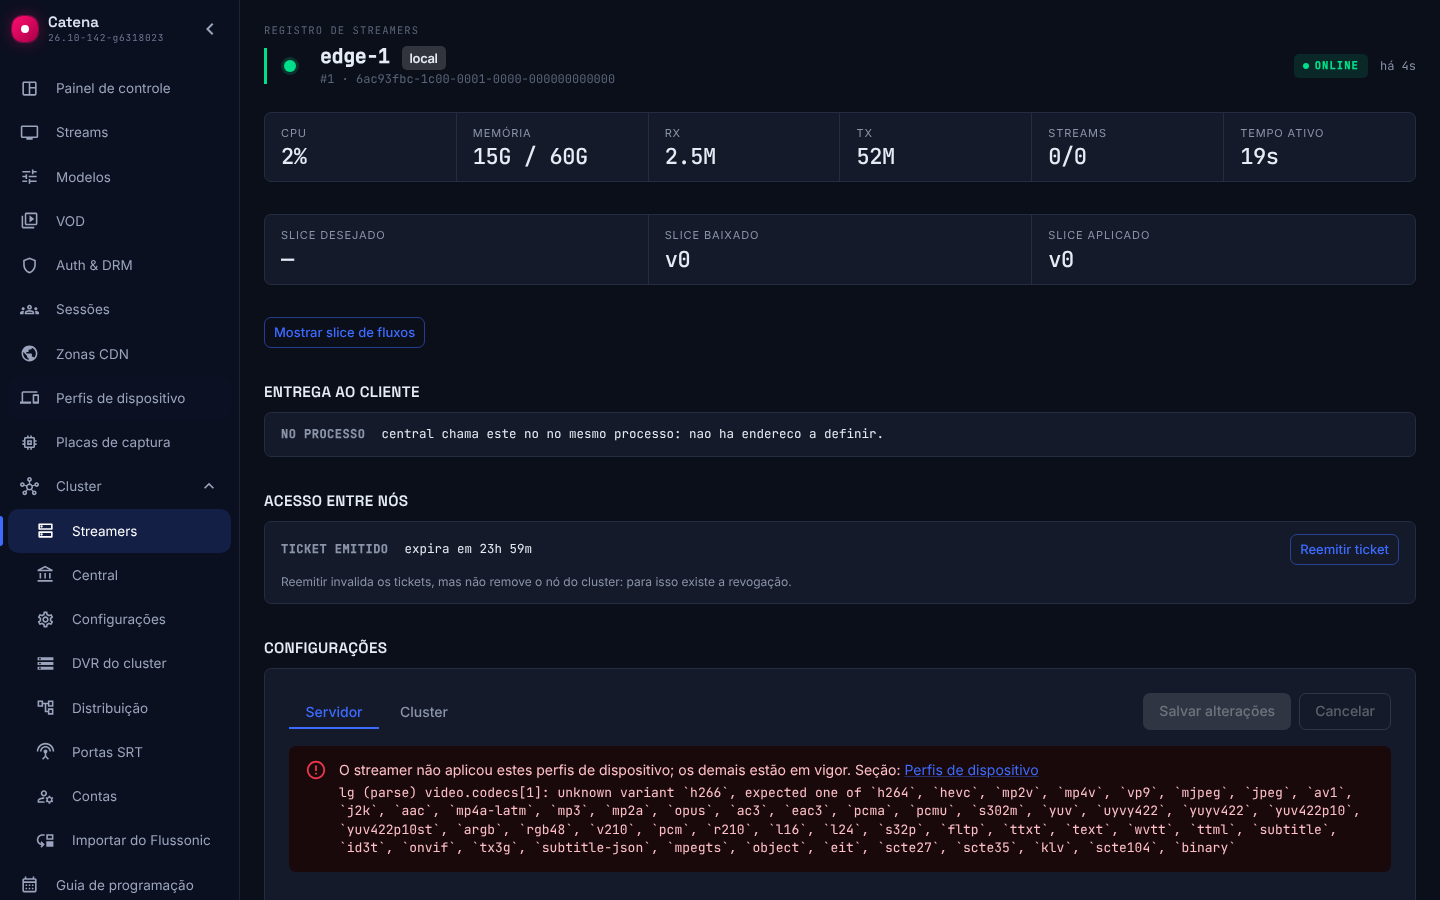
Task: Open the Sessões menu entry
Action: pyautogui.click(x=120, y=309)
